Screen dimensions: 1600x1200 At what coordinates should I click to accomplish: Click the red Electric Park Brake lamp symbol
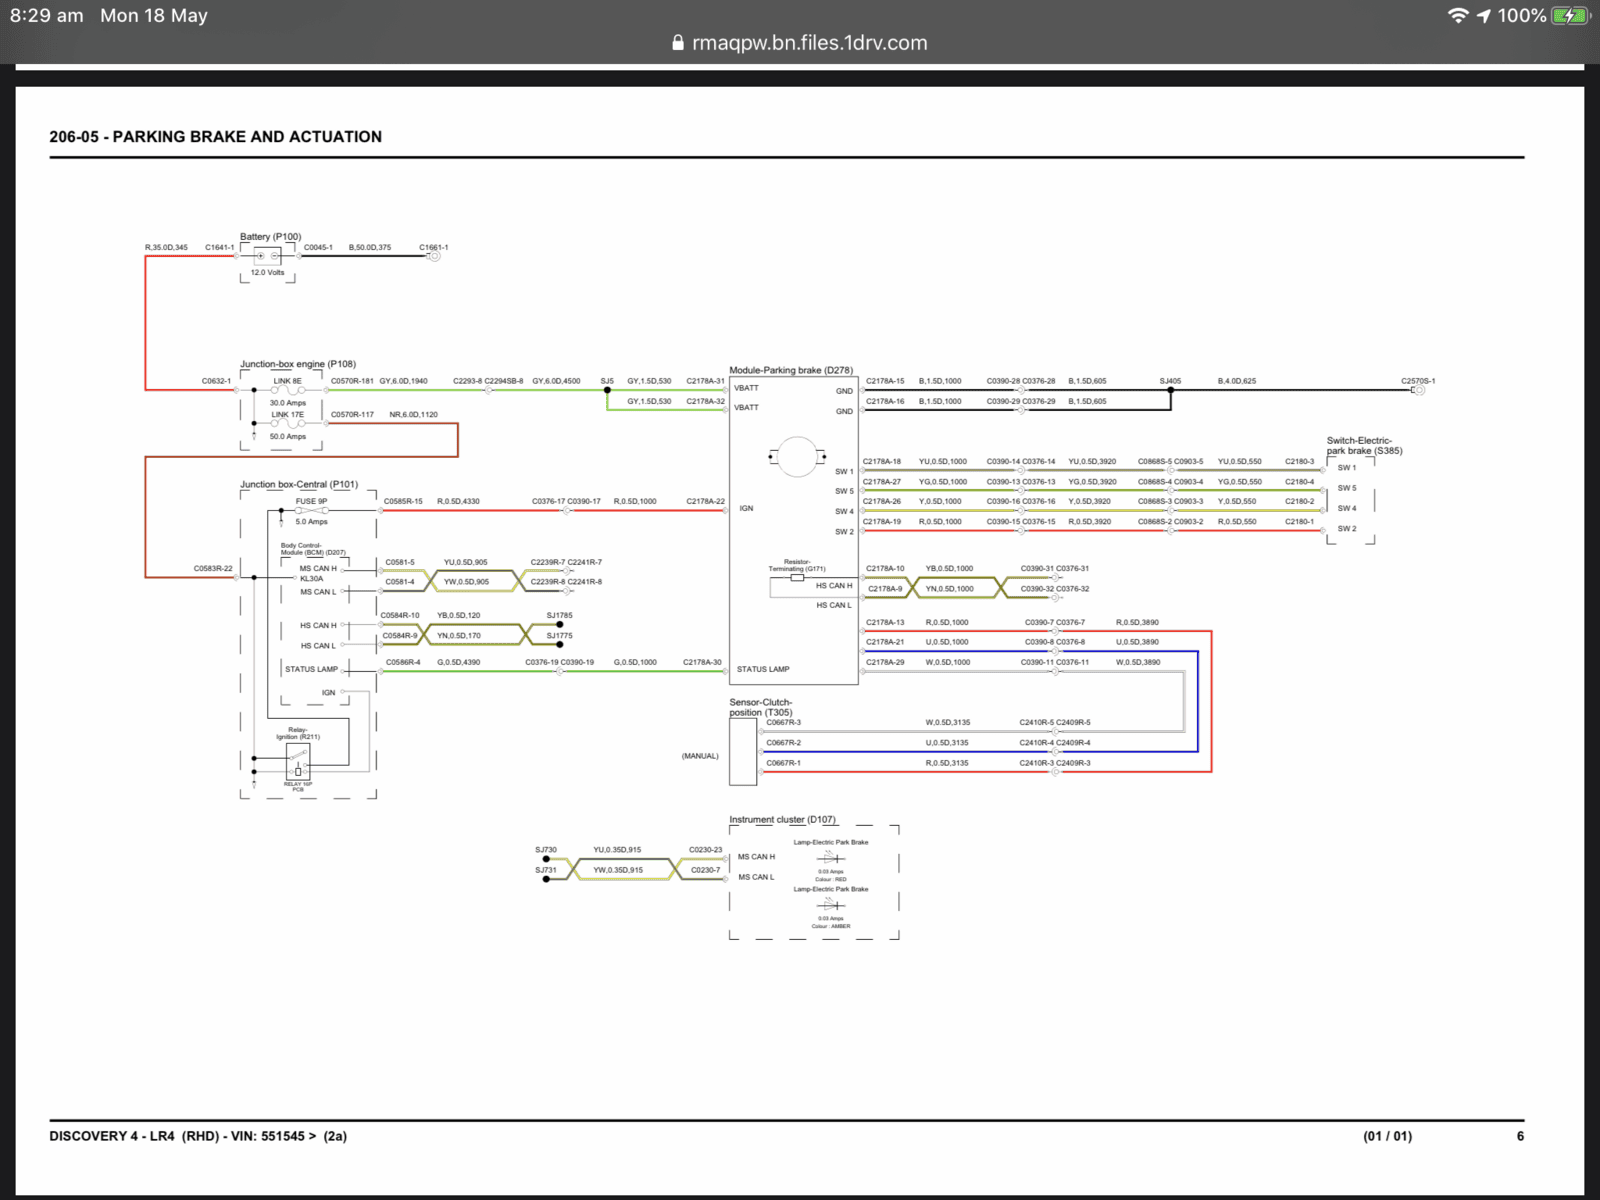point(831,858)
